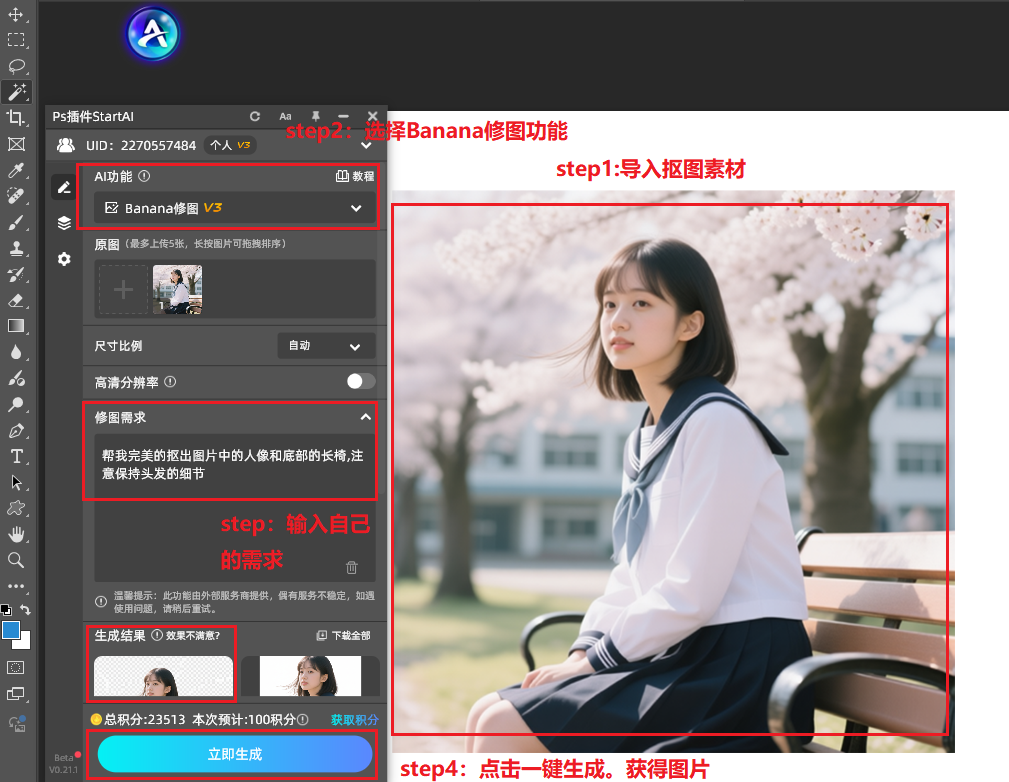
Task: Click the blue foreground color swatch
Action: [x=12, y=632]
